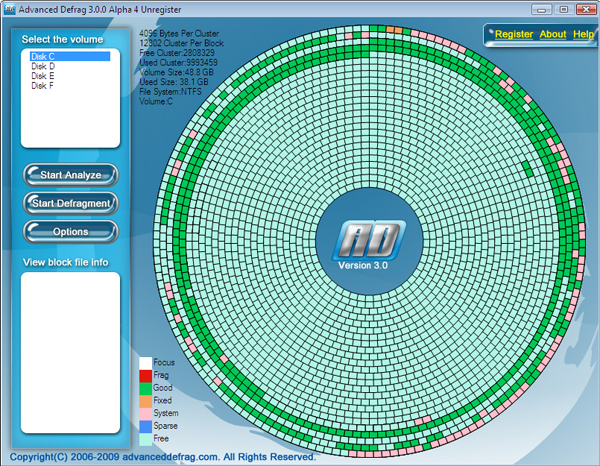Click the View block file info box
Viewport: 600px width, 466px height.
point(70,353)
